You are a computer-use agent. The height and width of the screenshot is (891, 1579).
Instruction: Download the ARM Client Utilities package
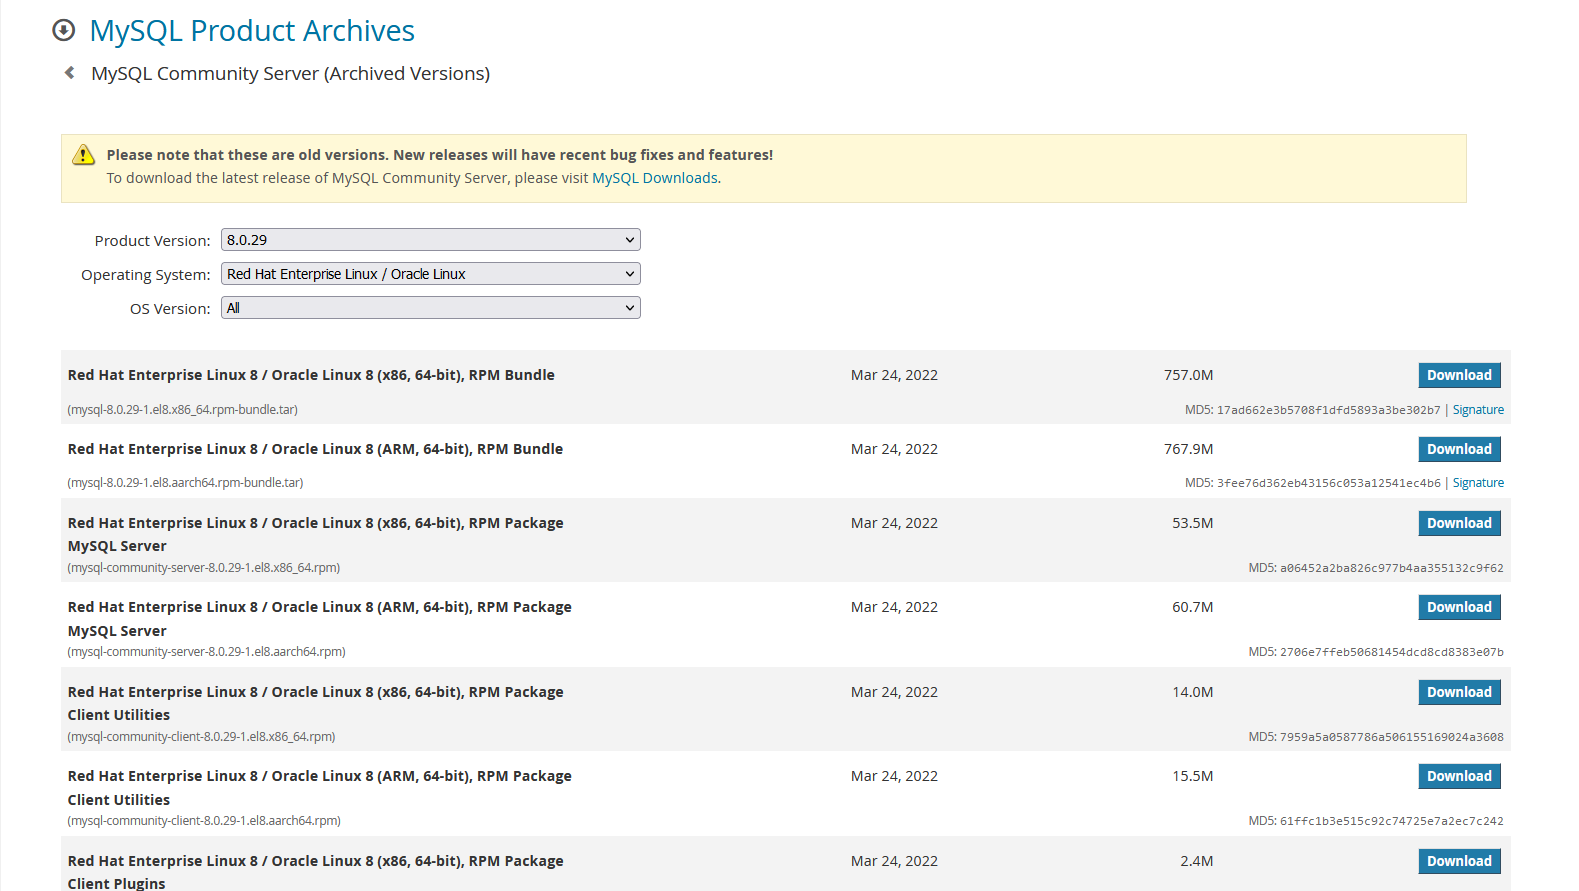[1458, 776]
